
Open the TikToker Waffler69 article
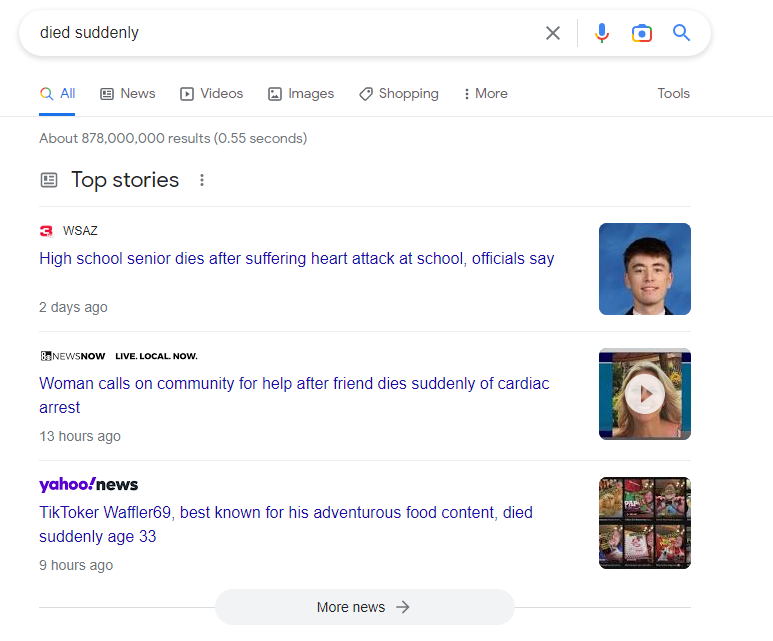point(286,524)
